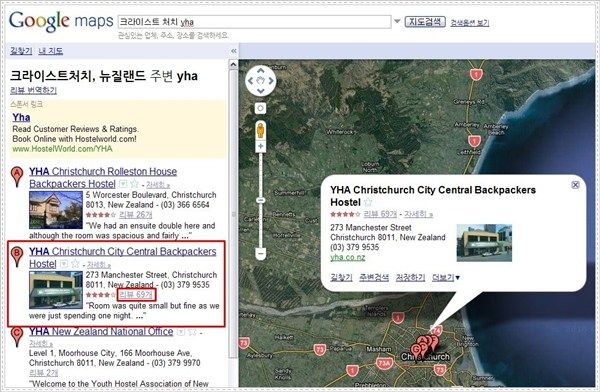600x392 pixels.
Task: Open YHA Christchurch Rolleston House result title
Action: tap(103, 177)
